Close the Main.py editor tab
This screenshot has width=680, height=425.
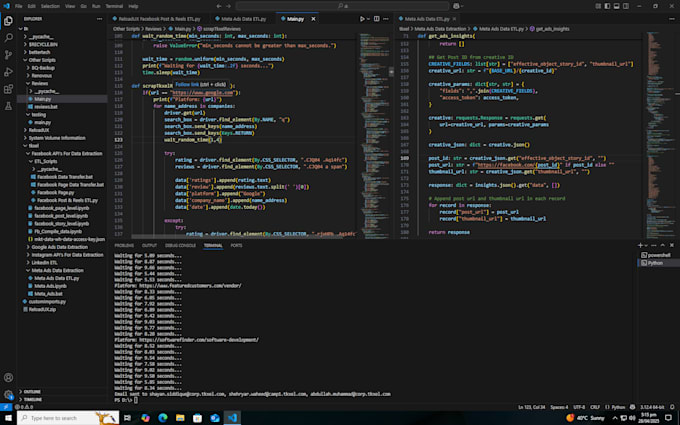313,19
